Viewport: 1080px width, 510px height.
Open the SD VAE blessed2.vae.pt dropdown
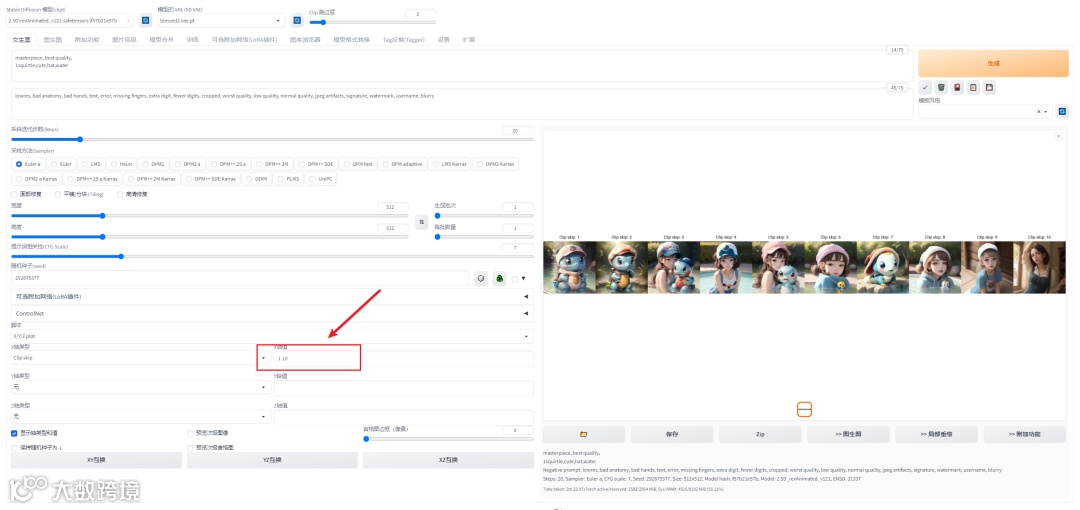tap(220, 21)
